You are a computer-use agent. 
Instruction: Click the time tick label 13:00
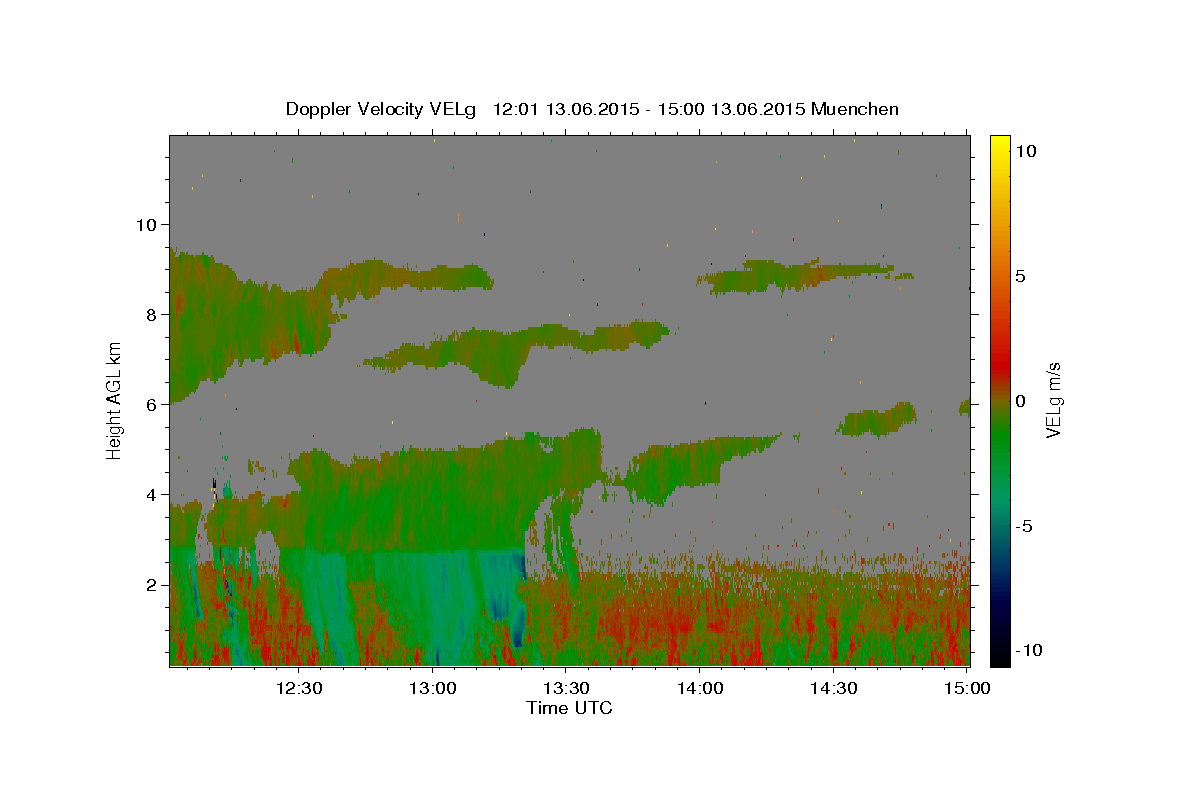tap(435, 688)
